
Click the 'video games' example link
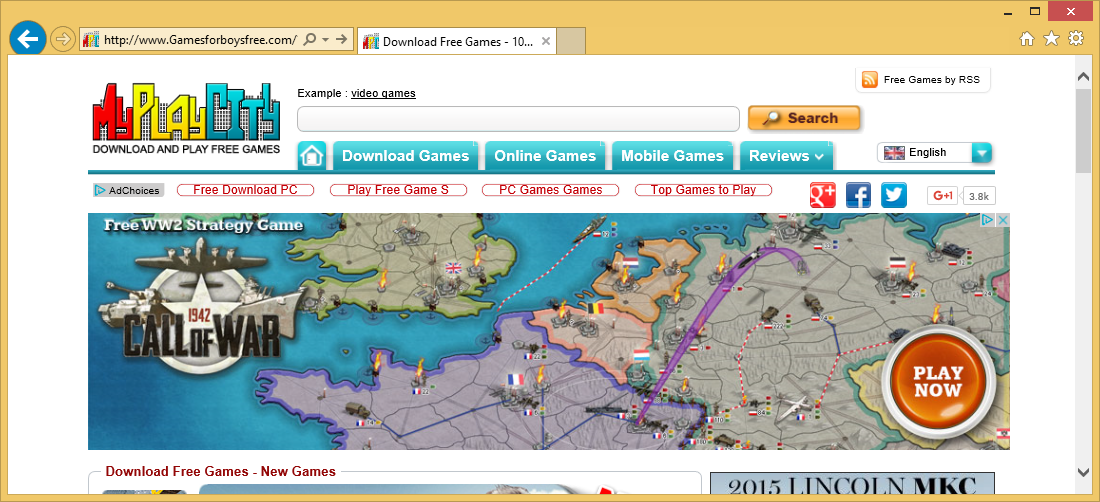(x=383, y=93)
